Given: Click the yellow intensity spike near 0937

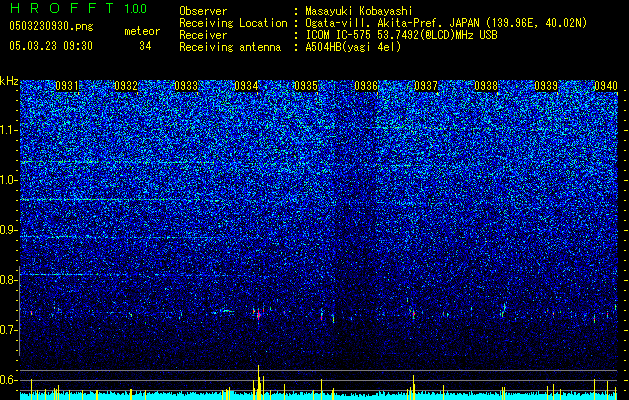Looking at the screenshot, I should point(414,387).
